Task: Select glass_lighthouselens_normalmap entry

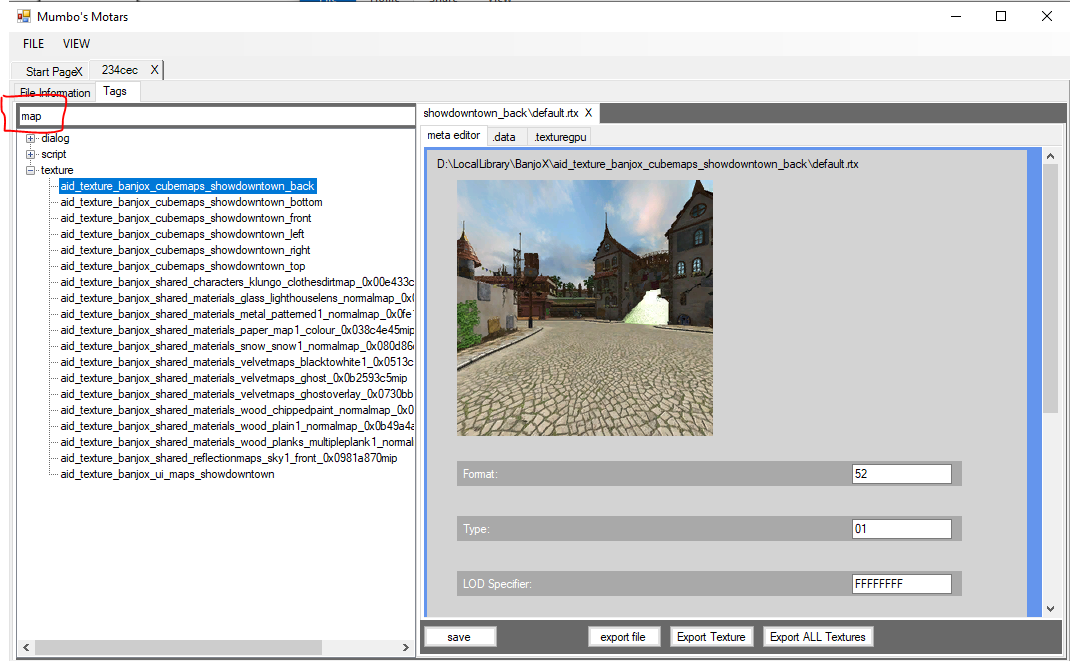Action: 237,298
